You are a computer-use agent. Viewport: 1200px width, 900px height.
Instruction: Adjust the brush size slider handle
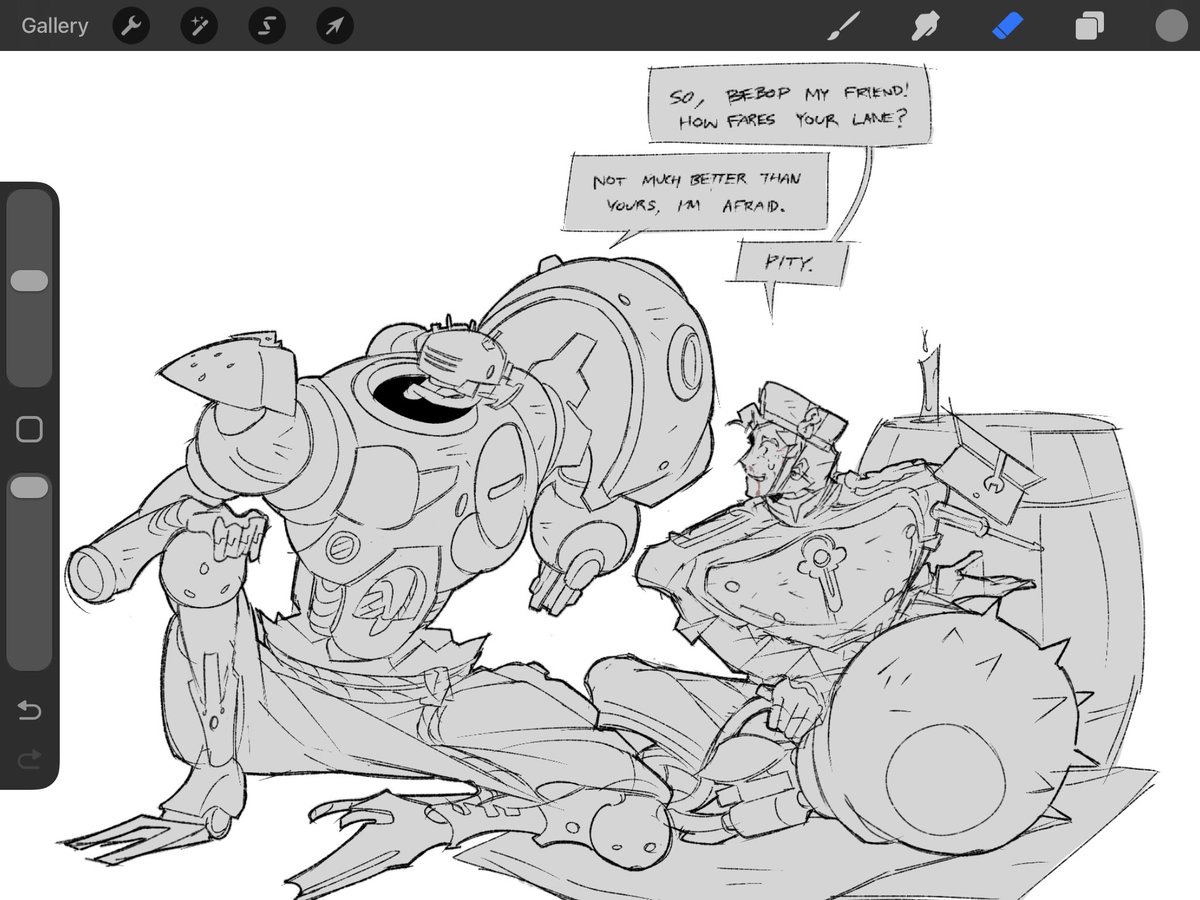coord(29,281)
